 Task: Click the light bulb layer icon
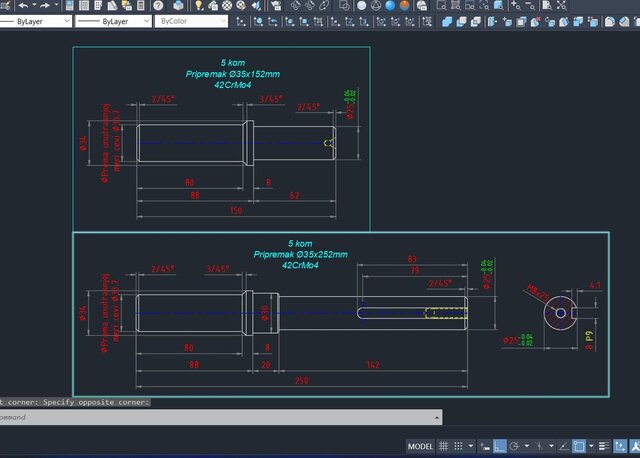click(199, 5)
